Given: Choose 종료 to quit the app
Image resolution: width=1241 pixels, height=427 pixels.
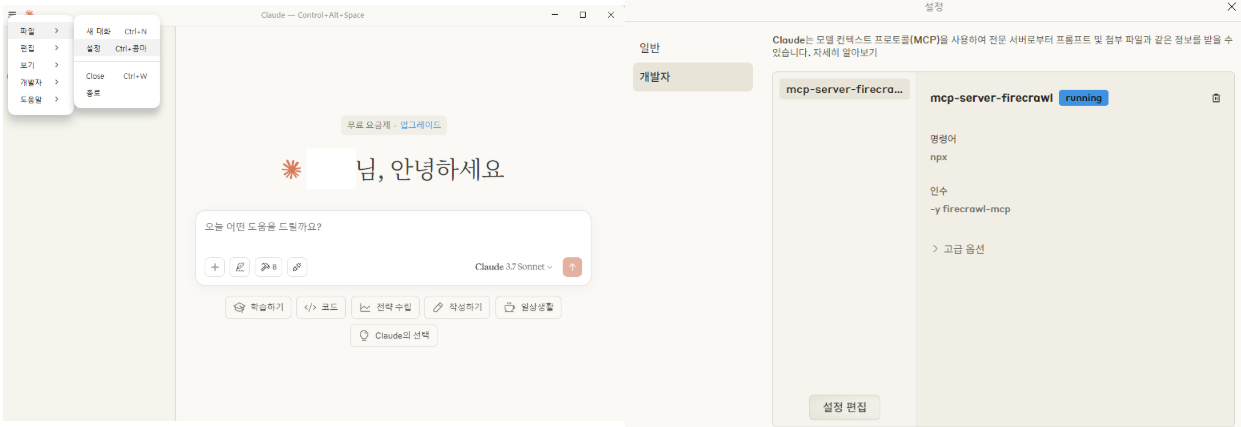Looking at the screenshot, I should tap(116, 93).
